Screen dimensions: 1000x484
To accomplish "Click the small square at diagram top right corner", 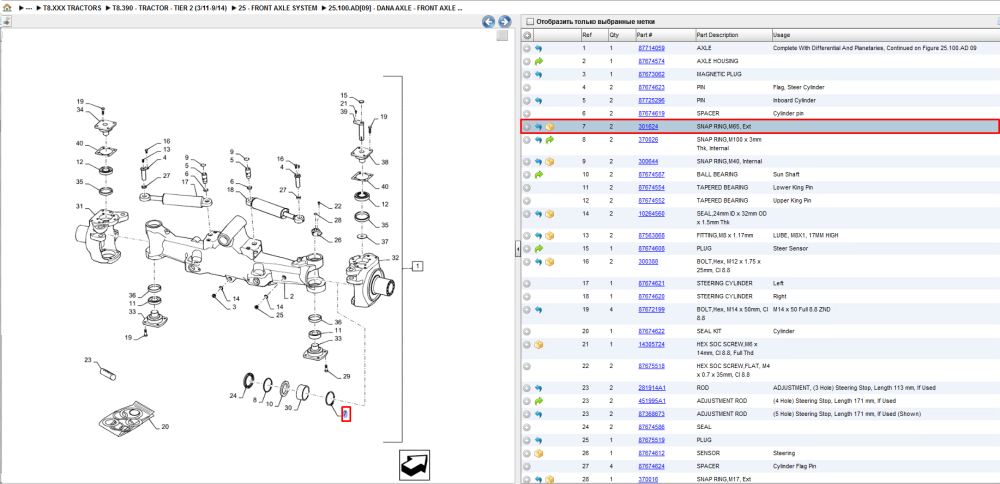I will pyautogui.click(x=502, y=36).
